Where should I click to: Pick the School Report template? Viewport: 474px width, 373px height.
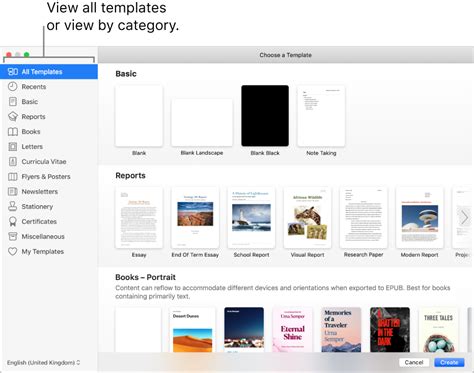[251, 217]
